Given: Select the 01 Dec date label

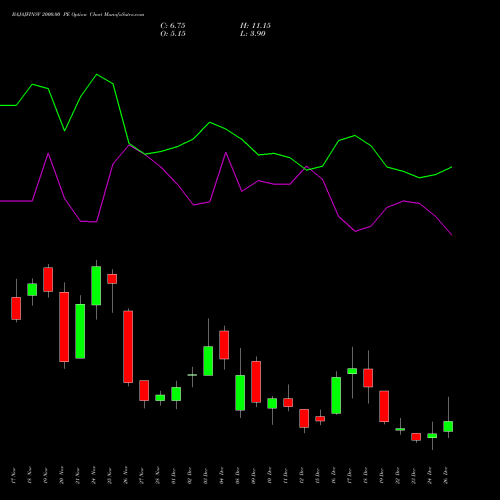Looking at the screenshot, I should tap(174, 476).
